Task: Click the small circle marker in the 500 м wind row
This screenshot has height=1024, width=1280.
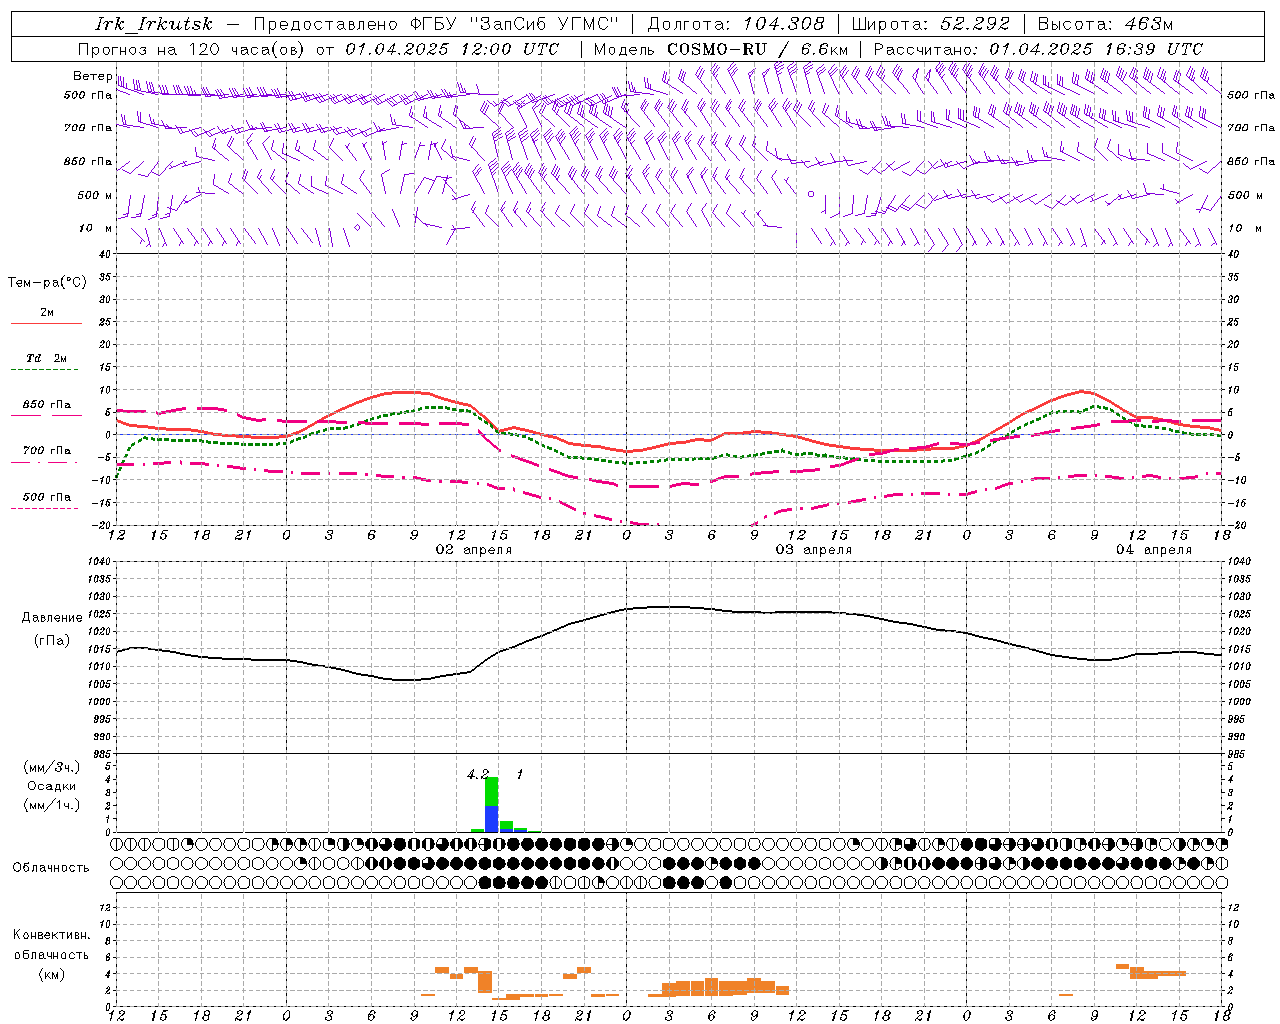Action: pos(811,194)
